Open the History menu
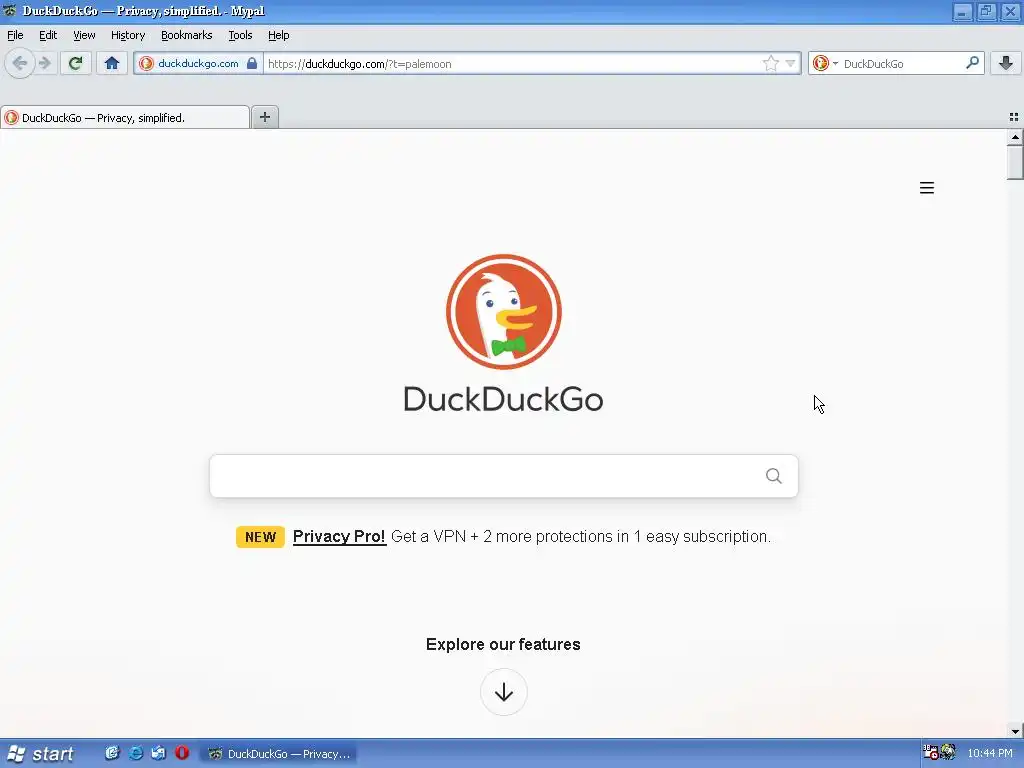1024x768 pixels. (x=128, y=35)
